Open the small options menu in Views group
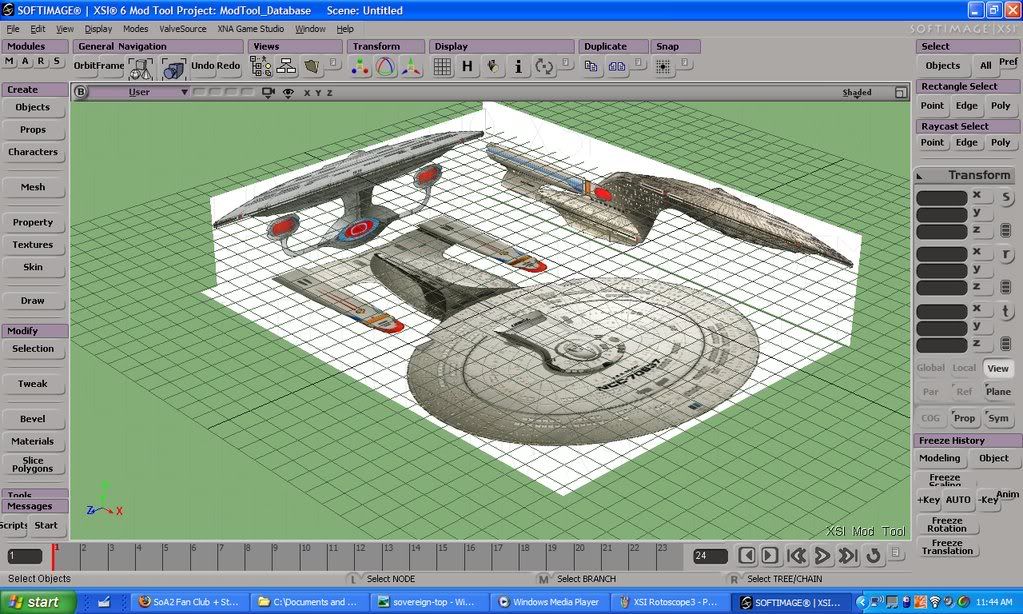Viewport: 1023px width, 614px height. tap(333, 63)
